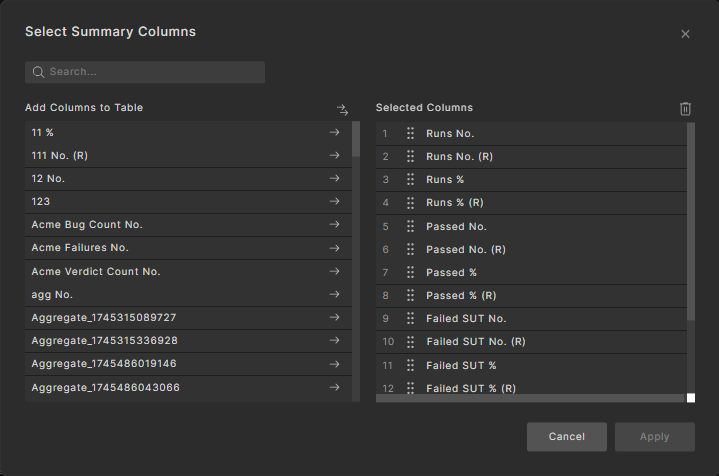Click the arrow next to 'agg No.'

[335, 295]
